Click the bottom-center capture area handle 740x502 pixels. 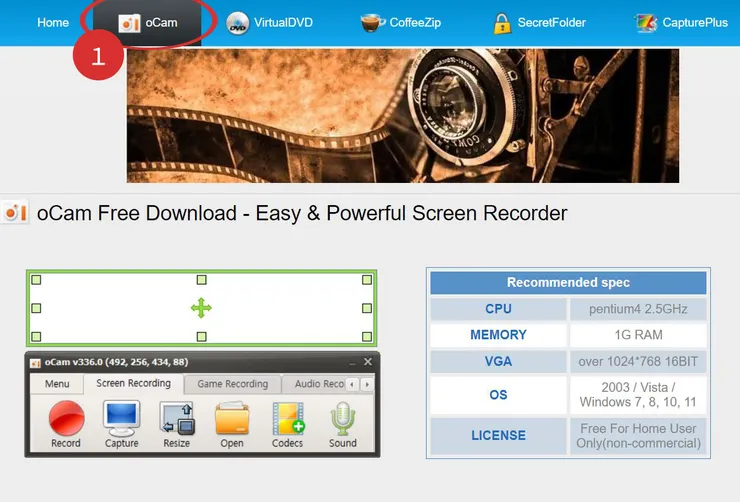coord(202,336)
